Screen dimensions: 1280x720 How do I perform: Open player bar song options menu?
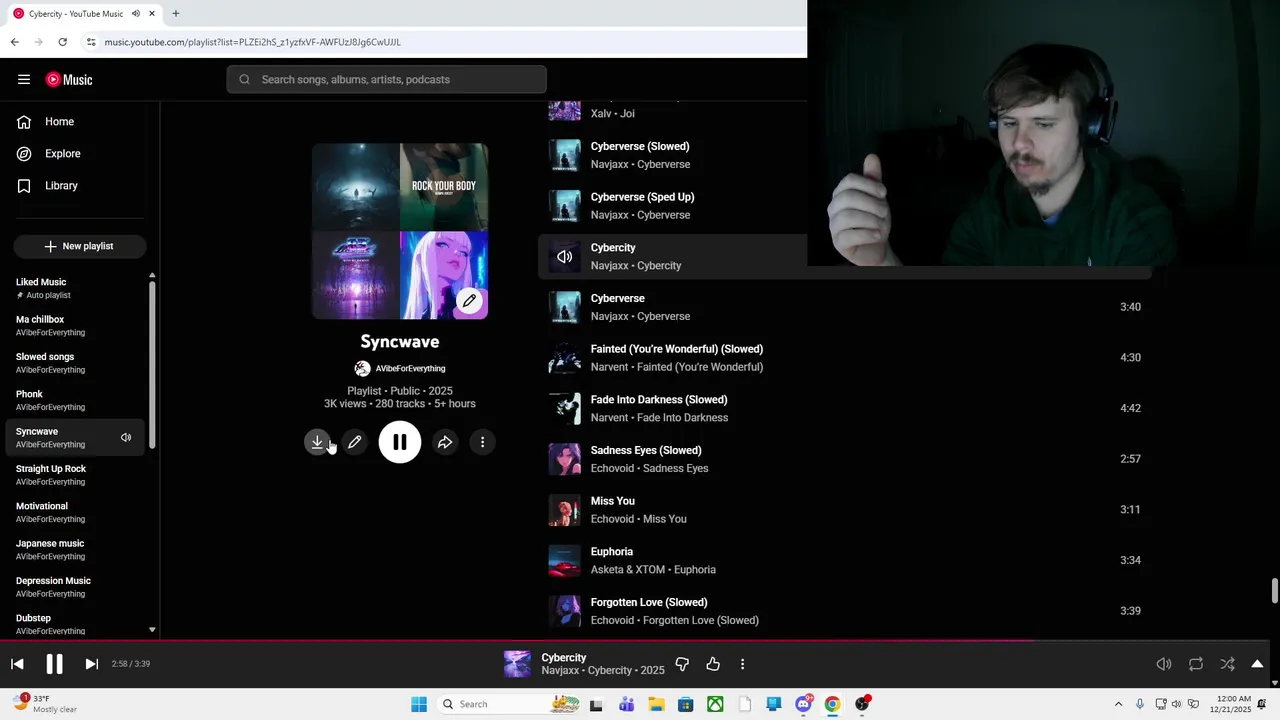coord(742,664)
